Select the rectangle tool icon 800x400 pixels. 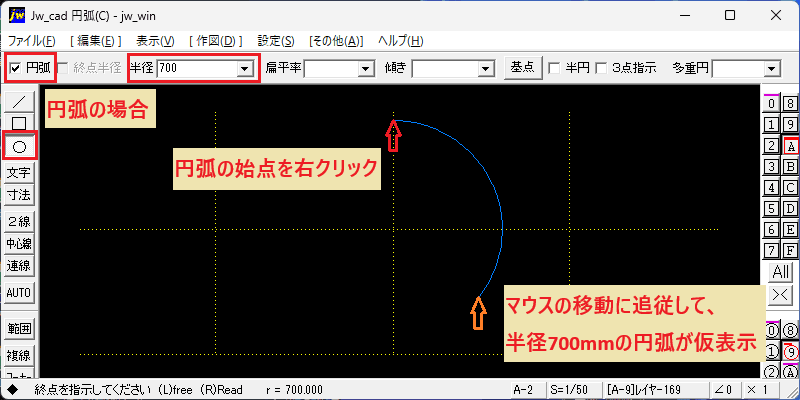coord(19,122)
